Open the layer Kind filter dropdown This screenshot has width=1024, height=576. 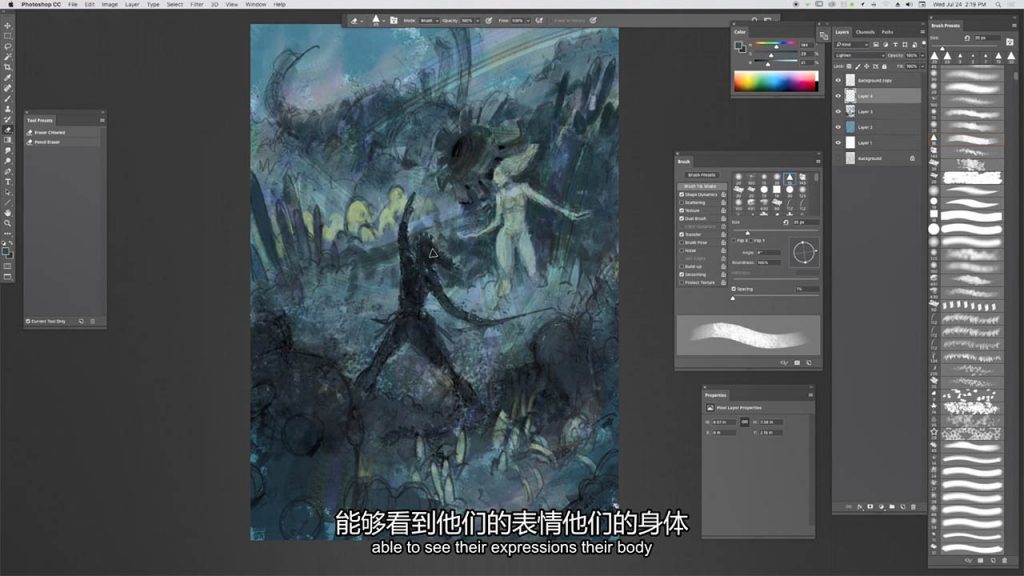(x=852, y=44)
